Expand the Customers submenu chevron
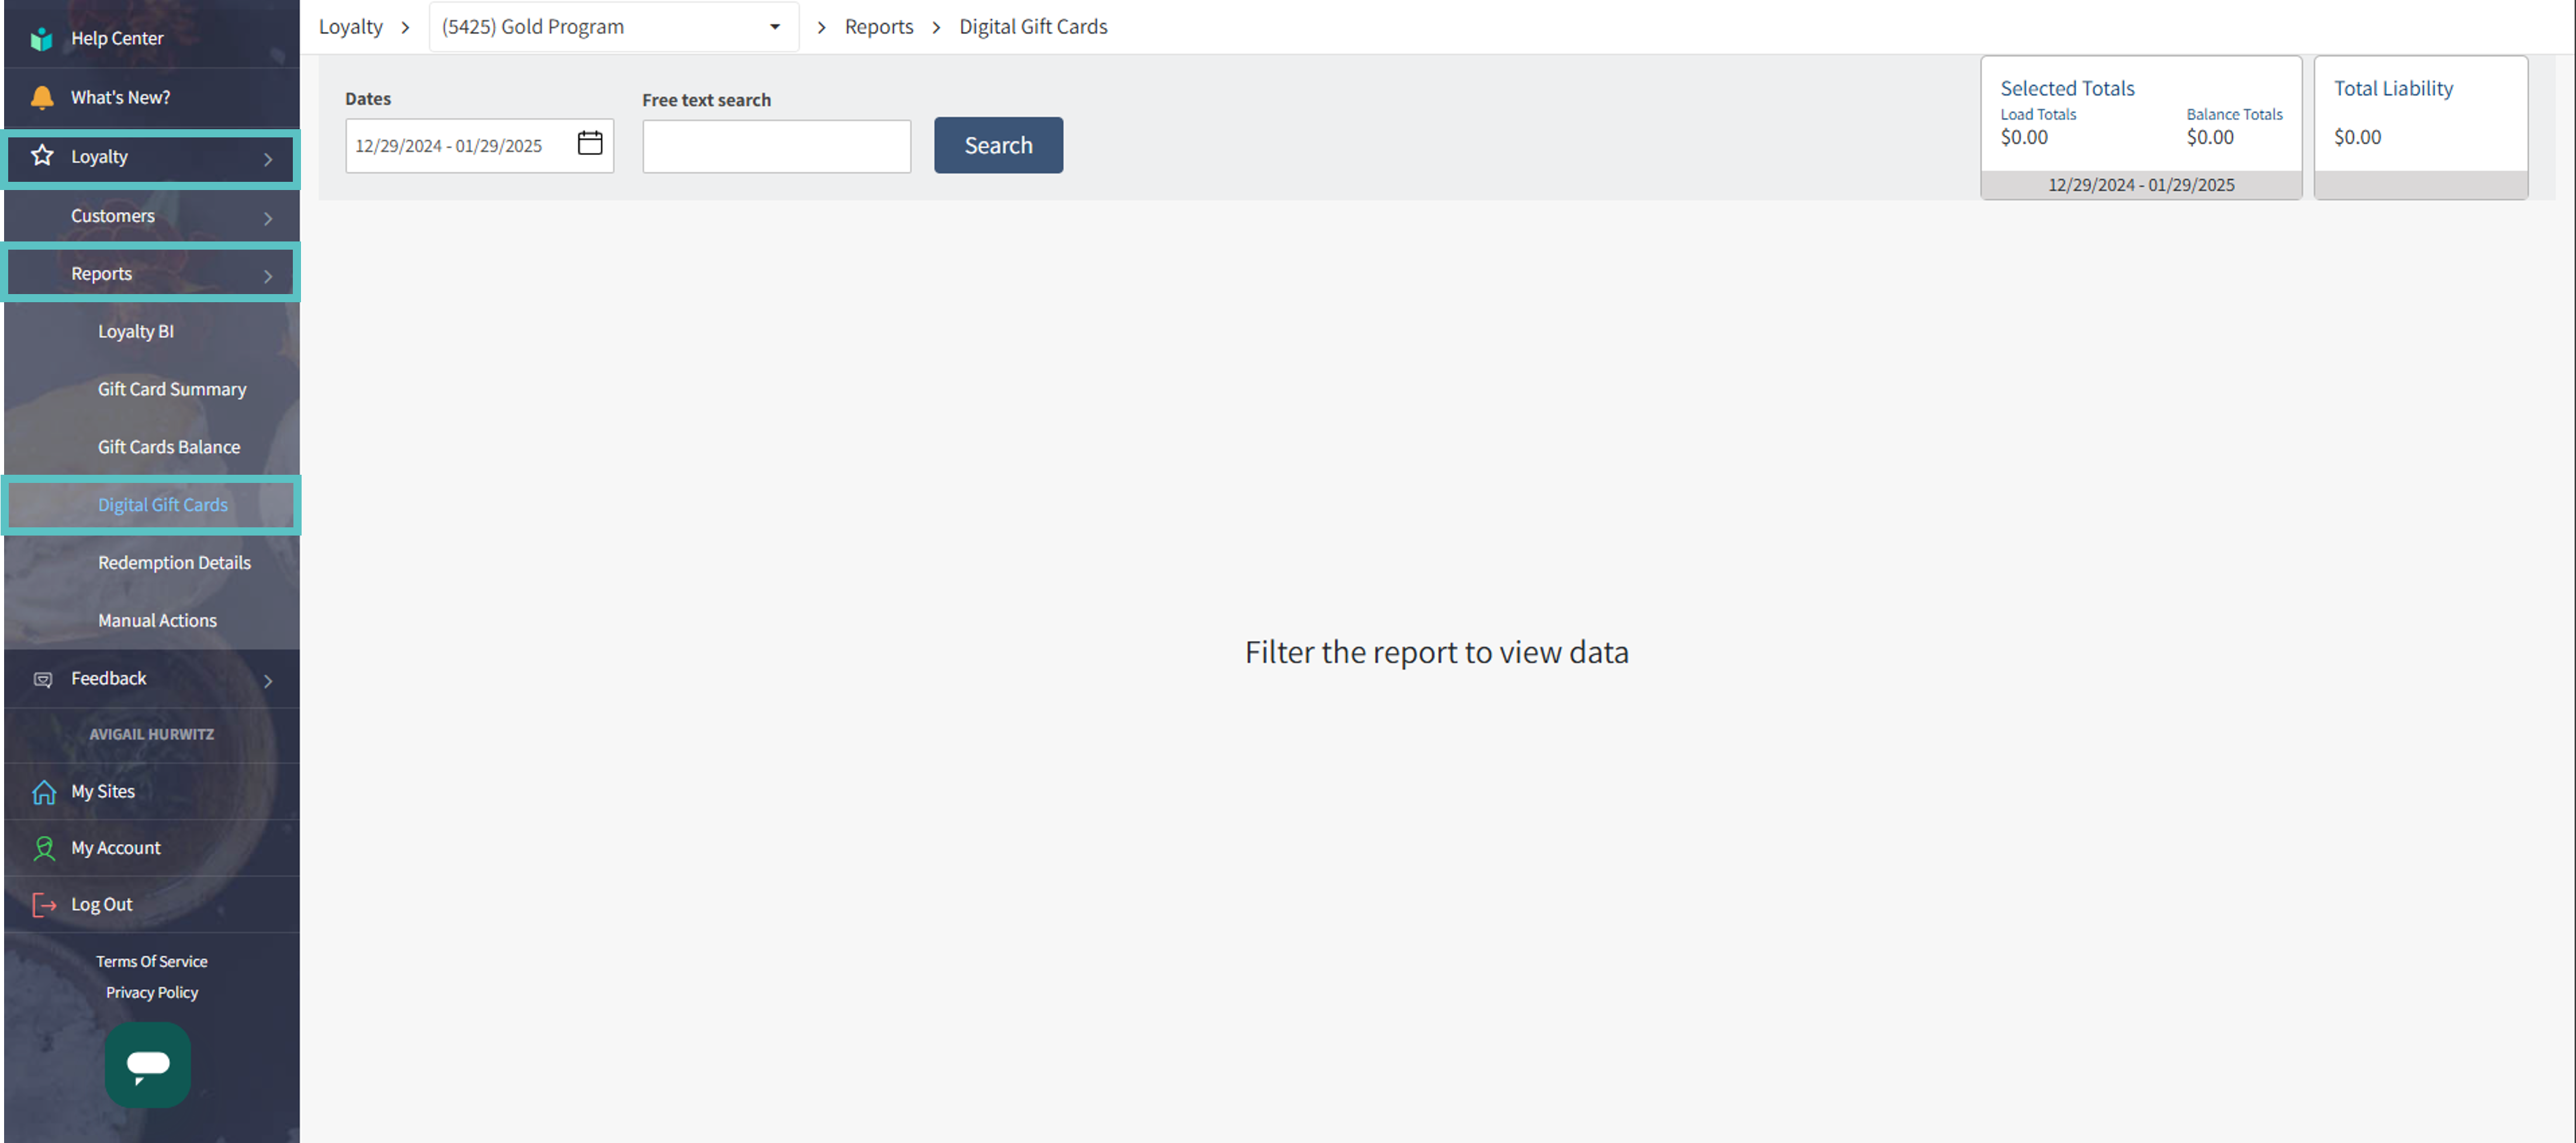Viewport: 2576px width, 1143px height. pos(268,217)
